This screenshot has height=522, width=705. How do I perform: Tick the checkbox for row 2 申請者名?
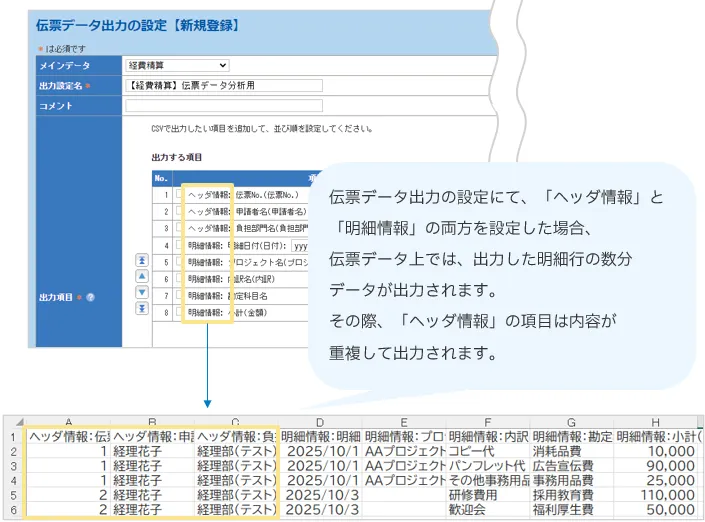(179, 212)
